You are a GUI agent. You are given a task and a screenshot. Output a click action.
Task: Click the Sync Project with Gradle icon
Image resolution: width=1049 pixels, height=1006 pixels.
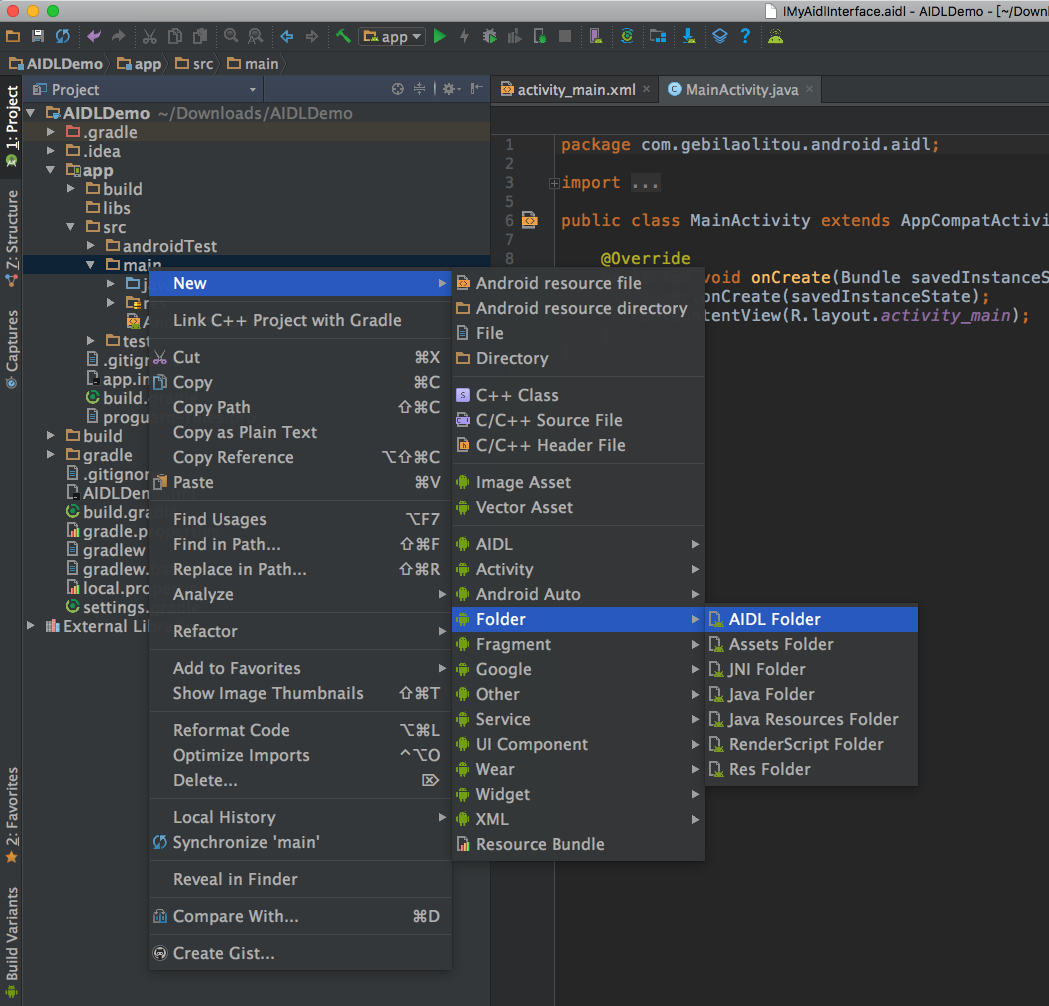(x=627, y=36)
